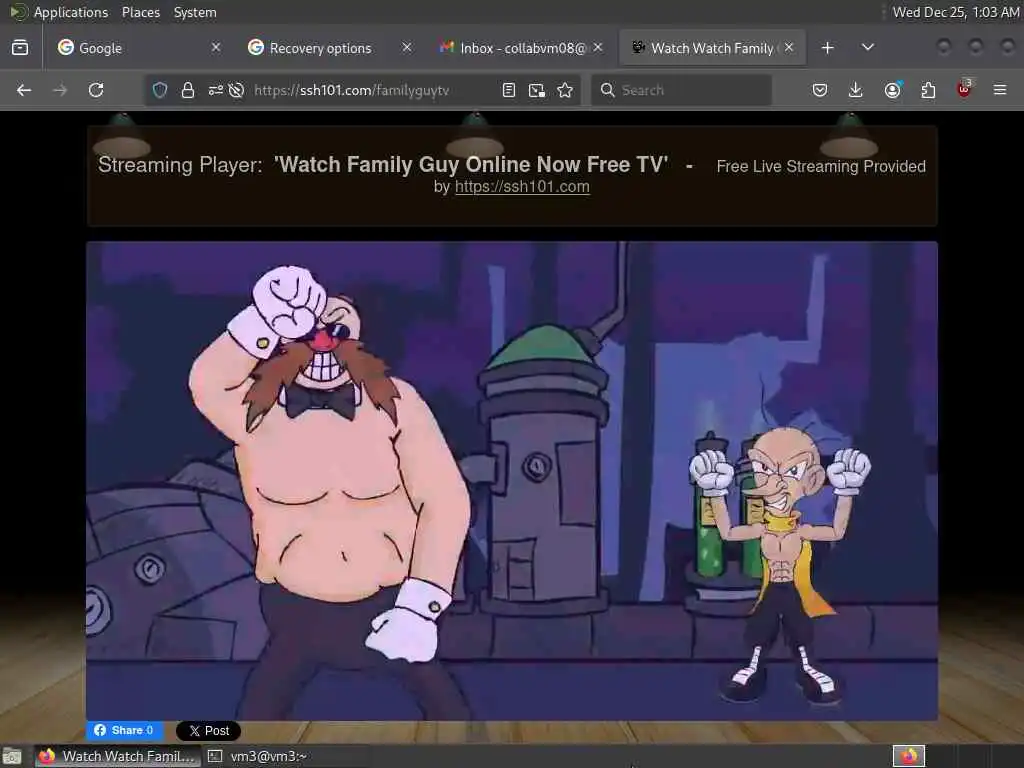The height and width of the screenshot is (768, 1024).
Task: Click the Facebook Share button
Action: coord(124,730)
